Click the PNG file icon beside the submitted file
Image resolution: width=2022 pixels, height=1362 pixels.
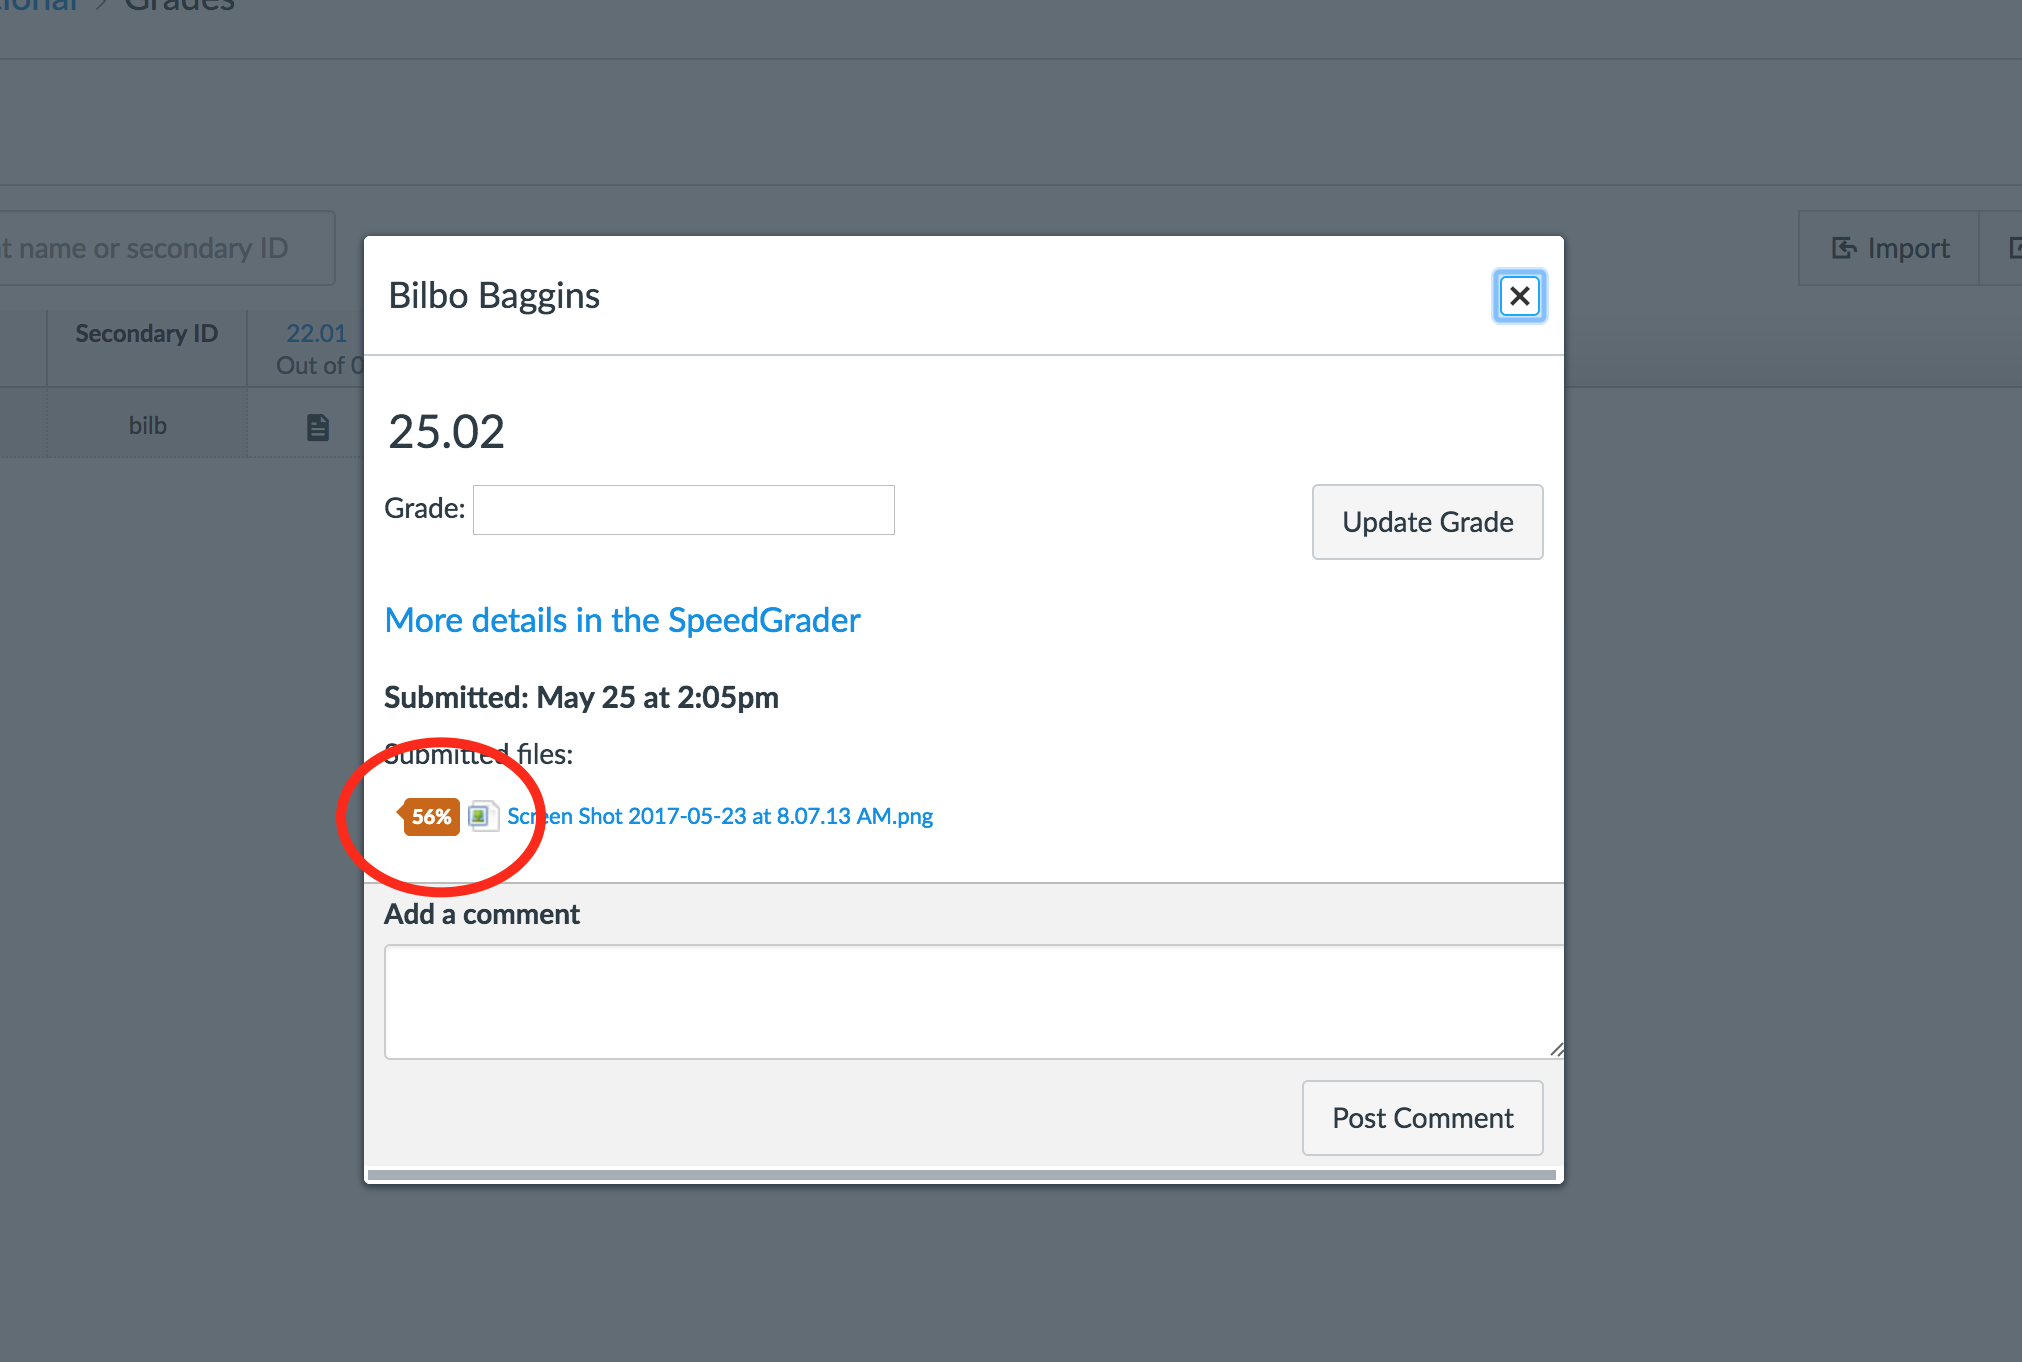pos(482,816)
